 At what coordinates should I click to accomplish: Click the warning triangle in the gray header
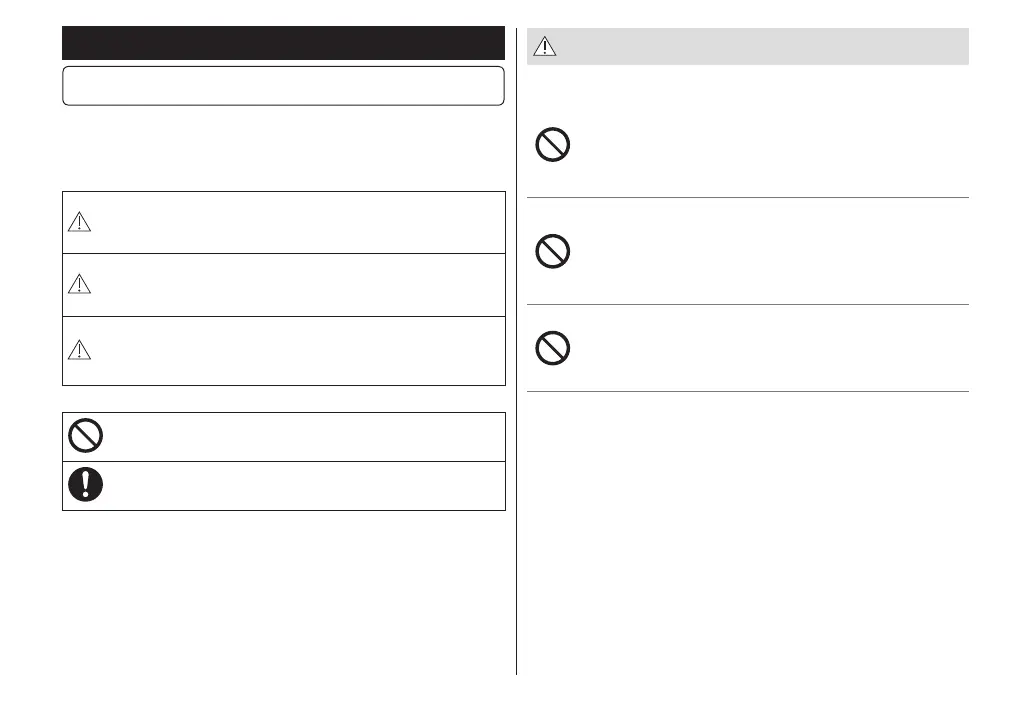545,47
